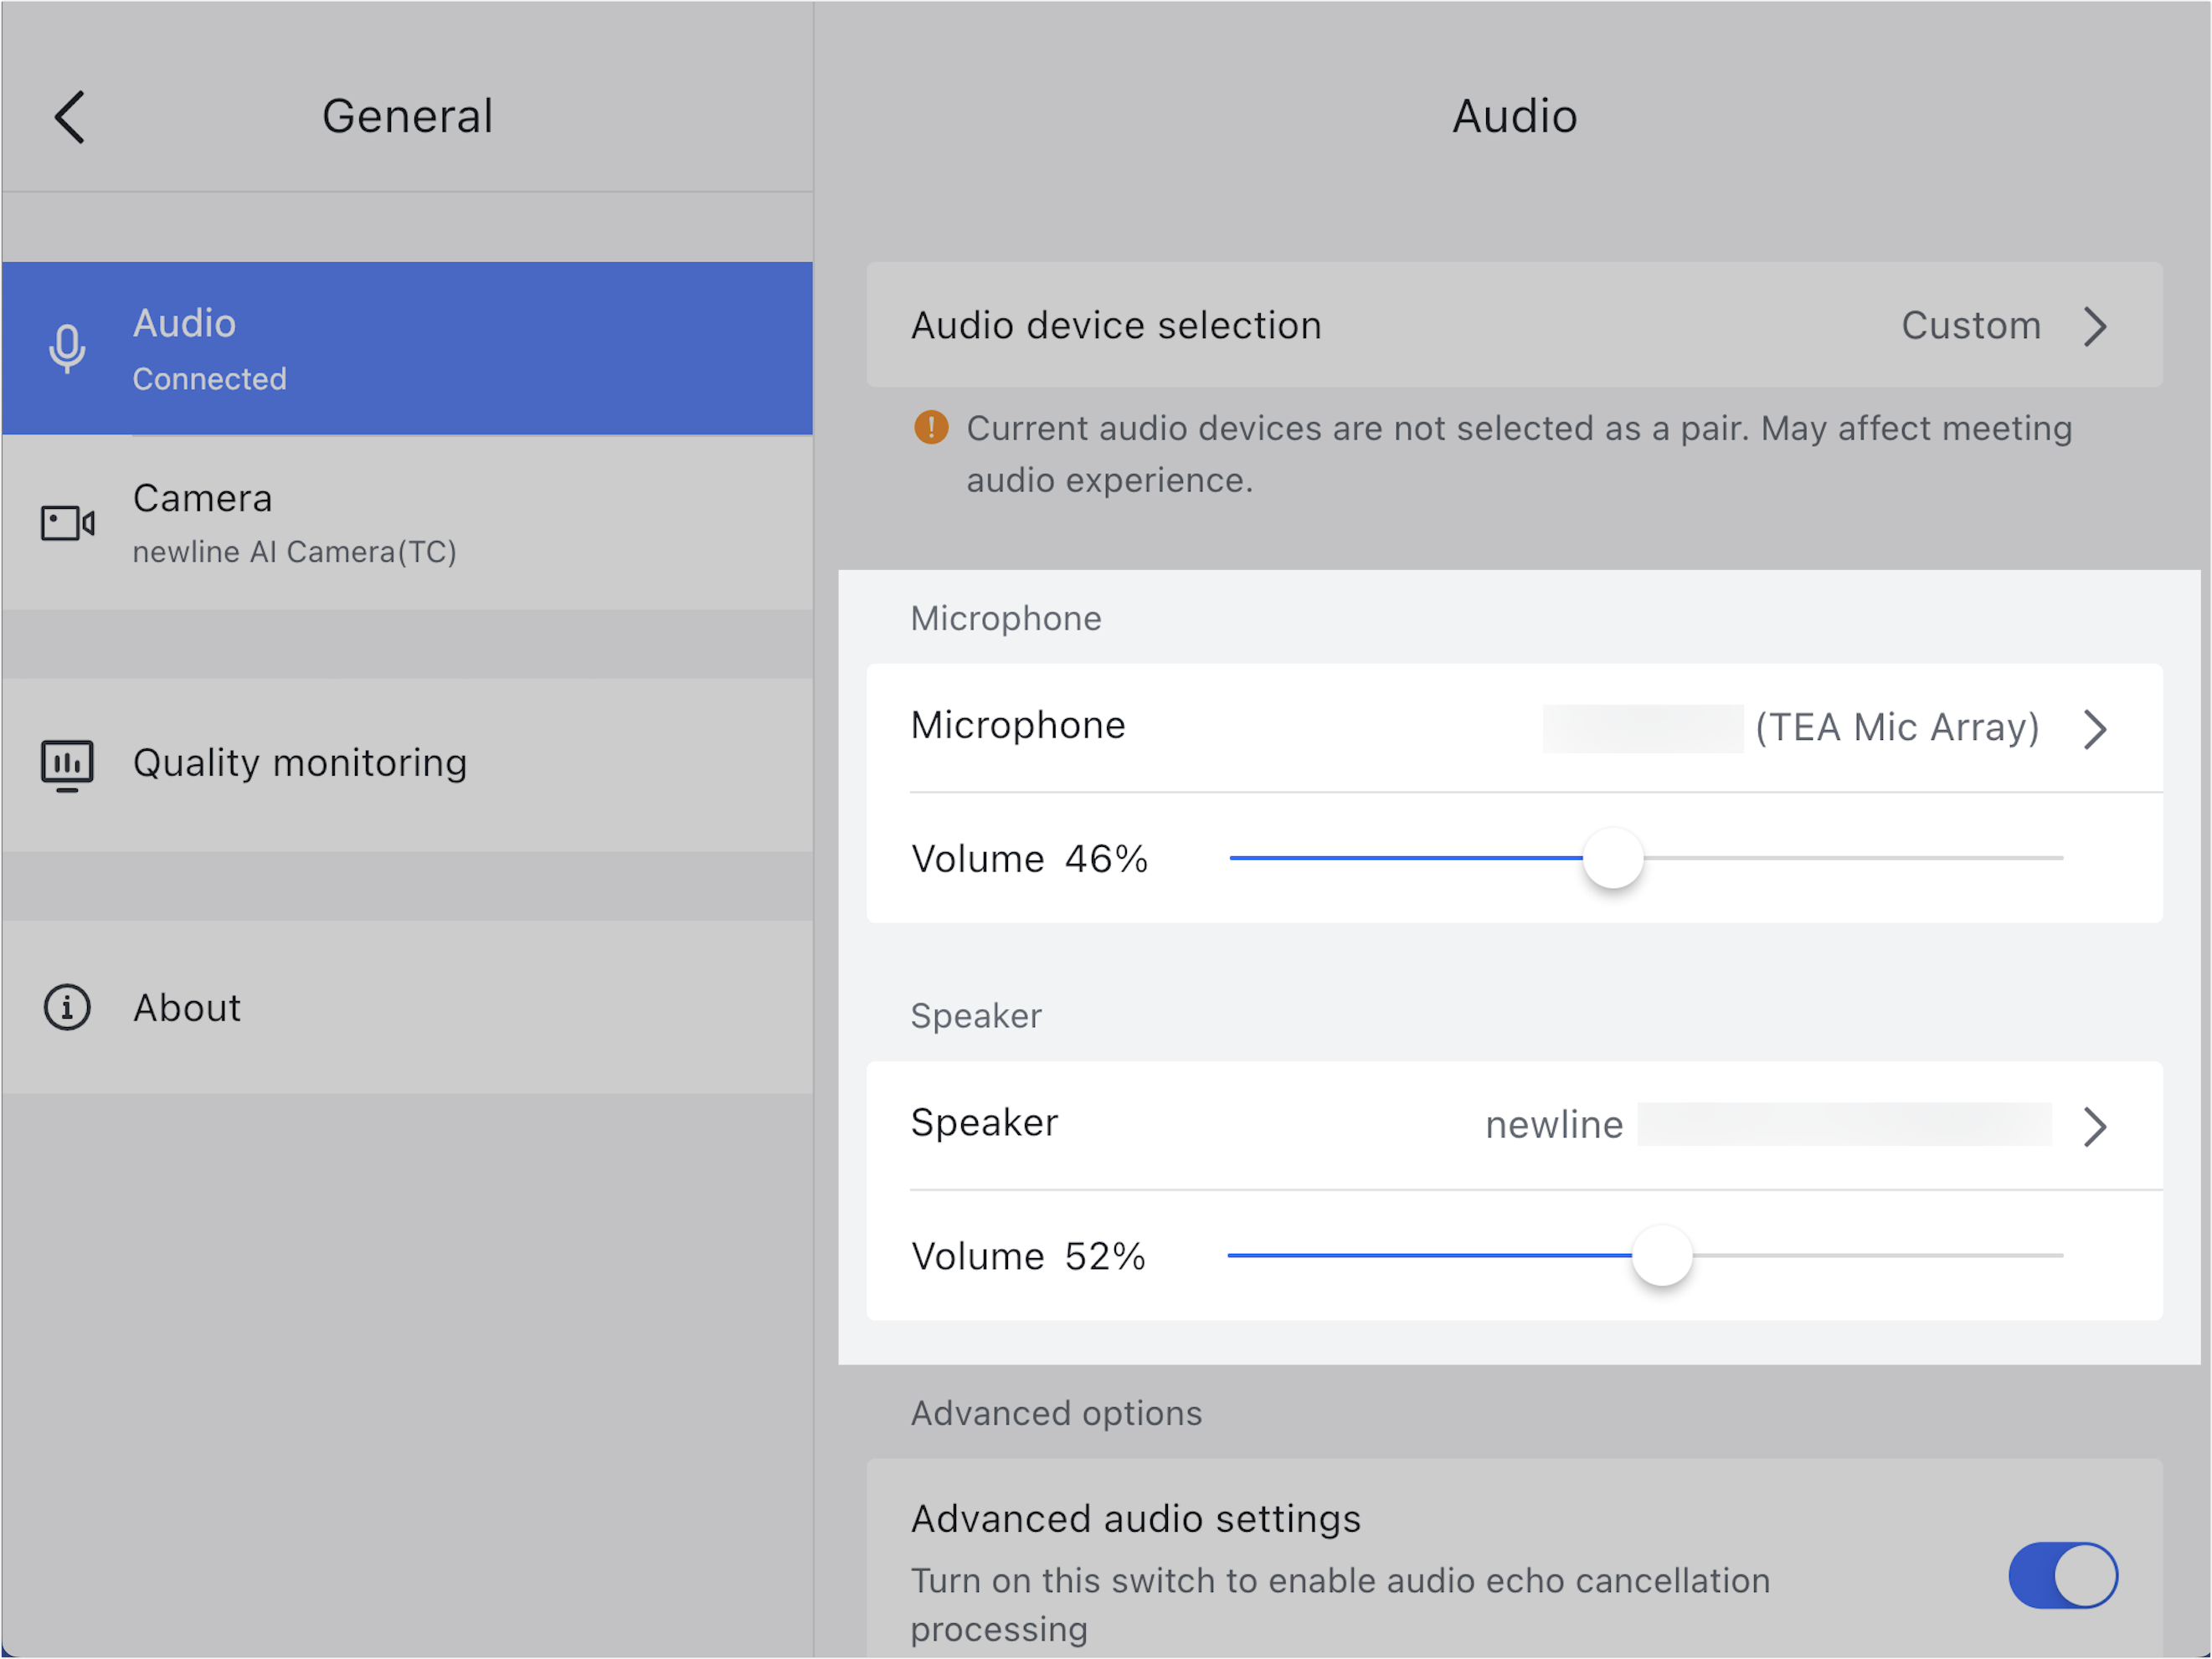
Task: Open the Quality monitoring section
Action: [x=407, y=766]
